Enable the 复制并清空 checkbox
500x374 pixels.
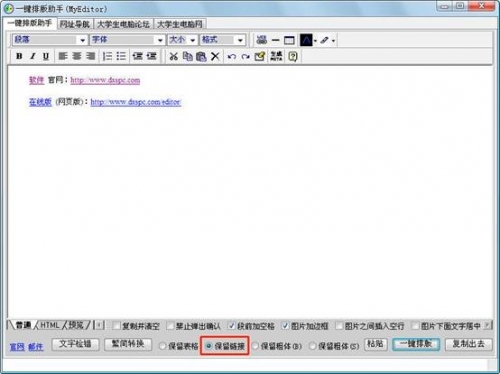[117, 325]
